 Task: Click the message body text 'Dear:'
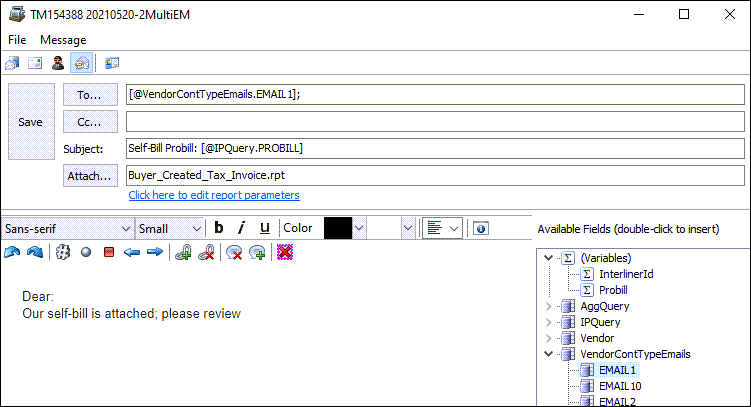click(x=38, y=296)
